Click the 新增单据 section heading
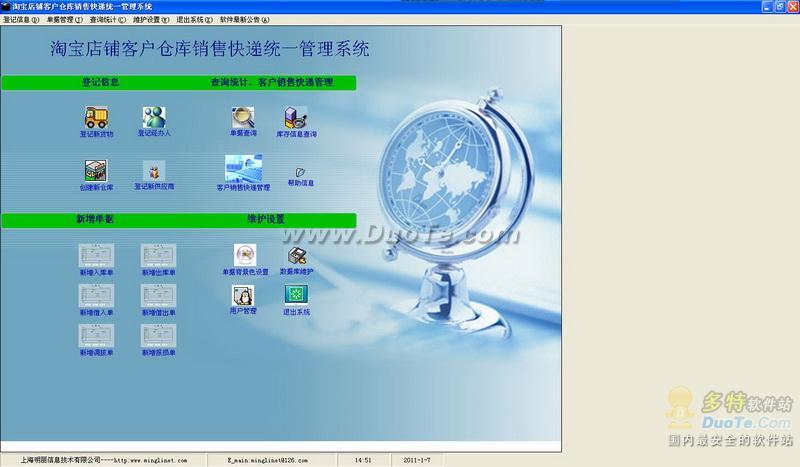 coord(95,219)
